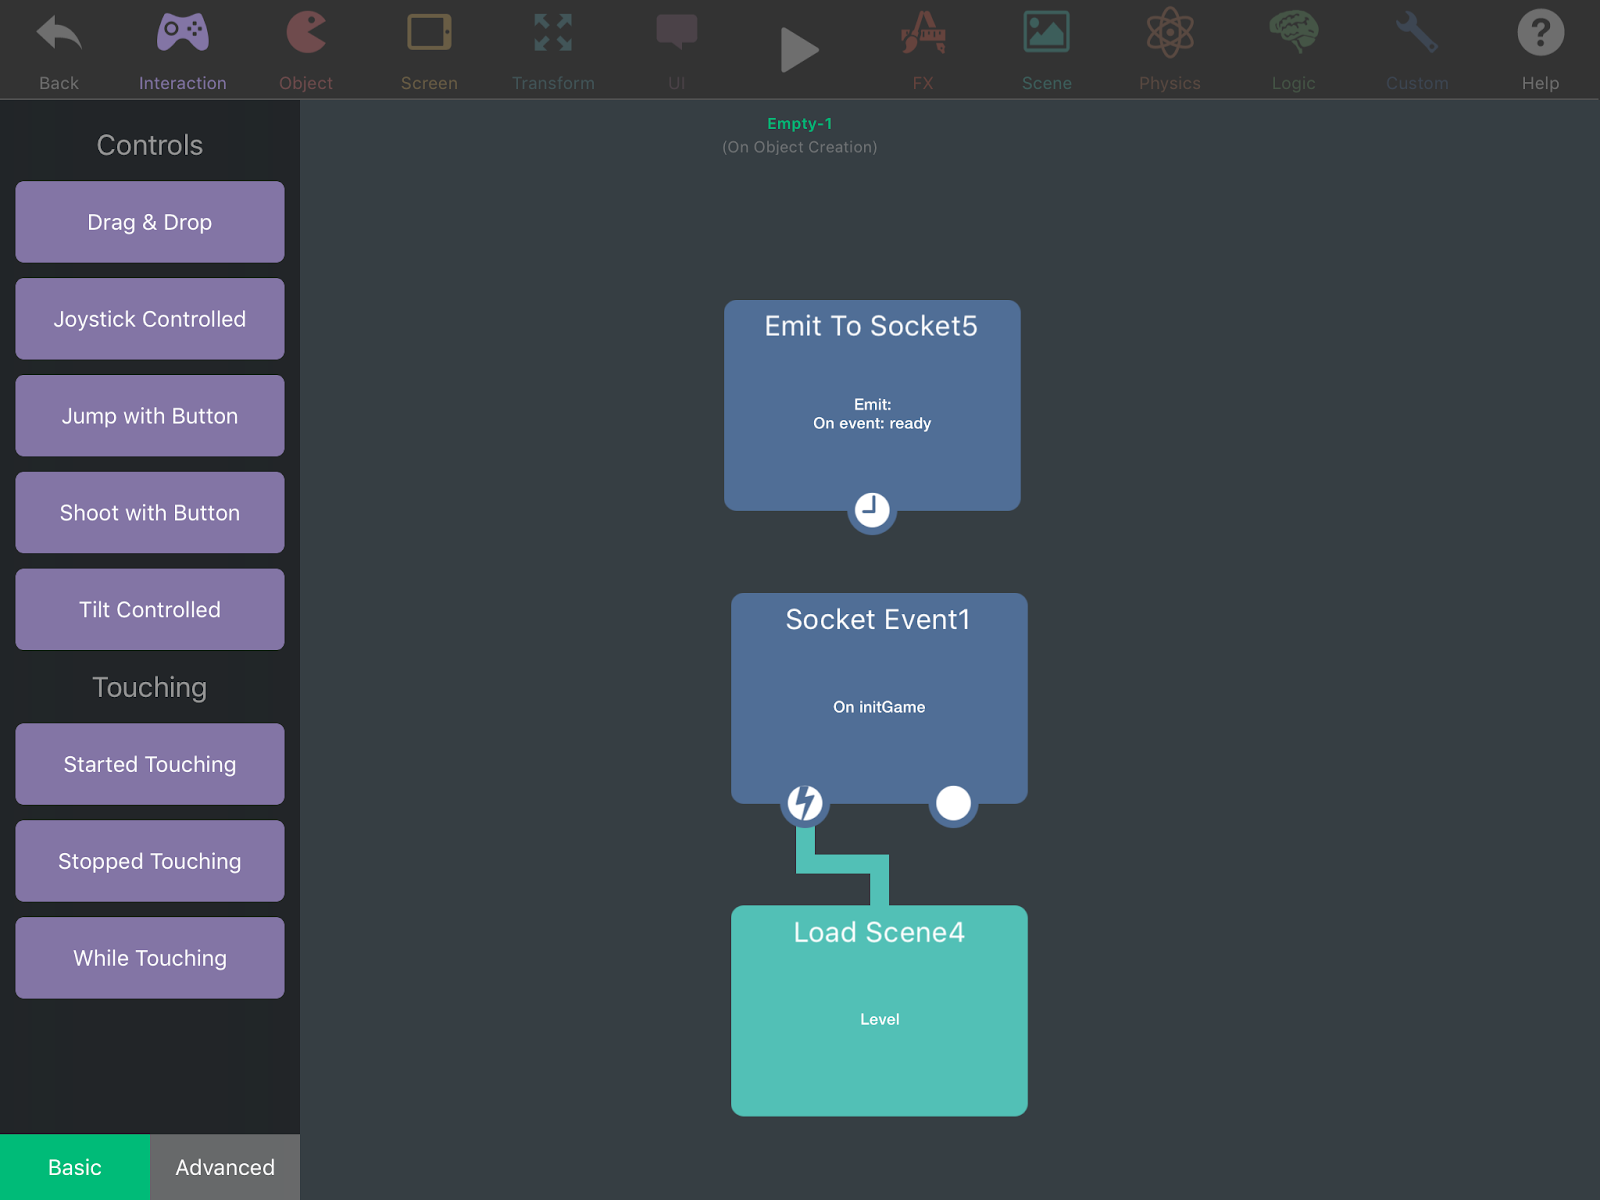Open the Transform category
The image size is (1600, 1200).
(553, 50)
